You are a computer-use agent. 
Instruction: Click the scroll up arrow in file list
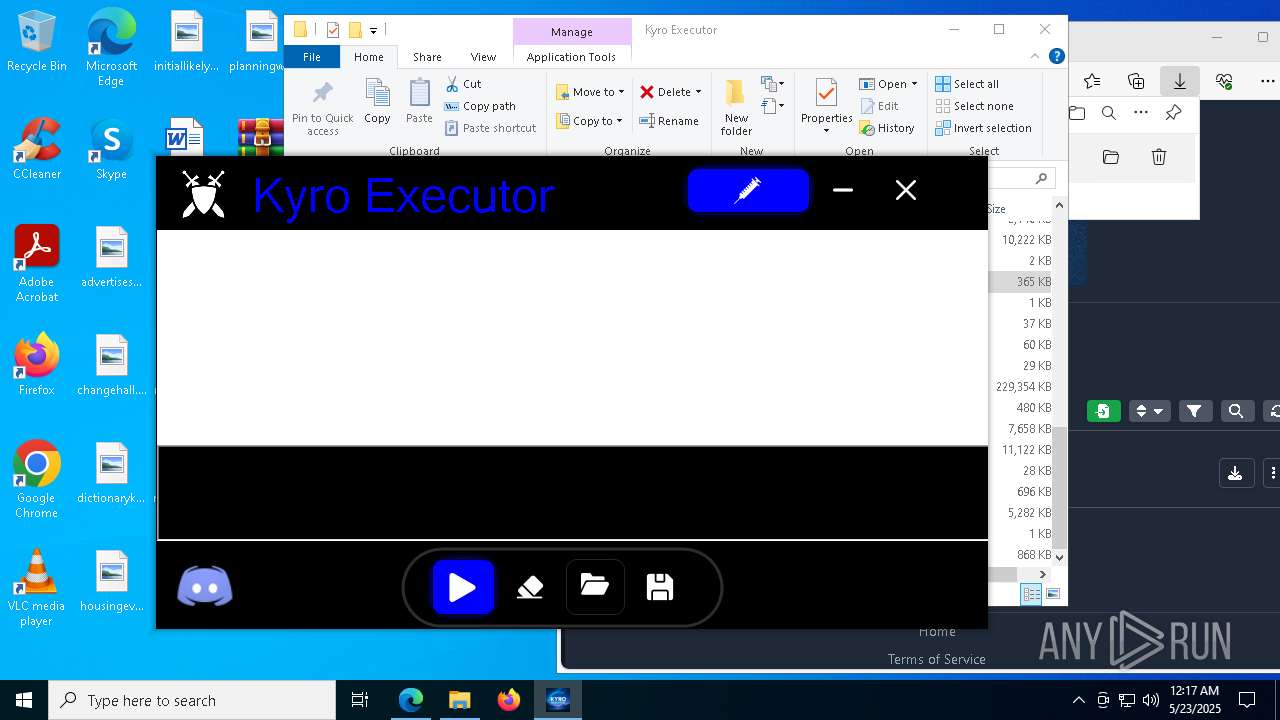click(1059, 205)
